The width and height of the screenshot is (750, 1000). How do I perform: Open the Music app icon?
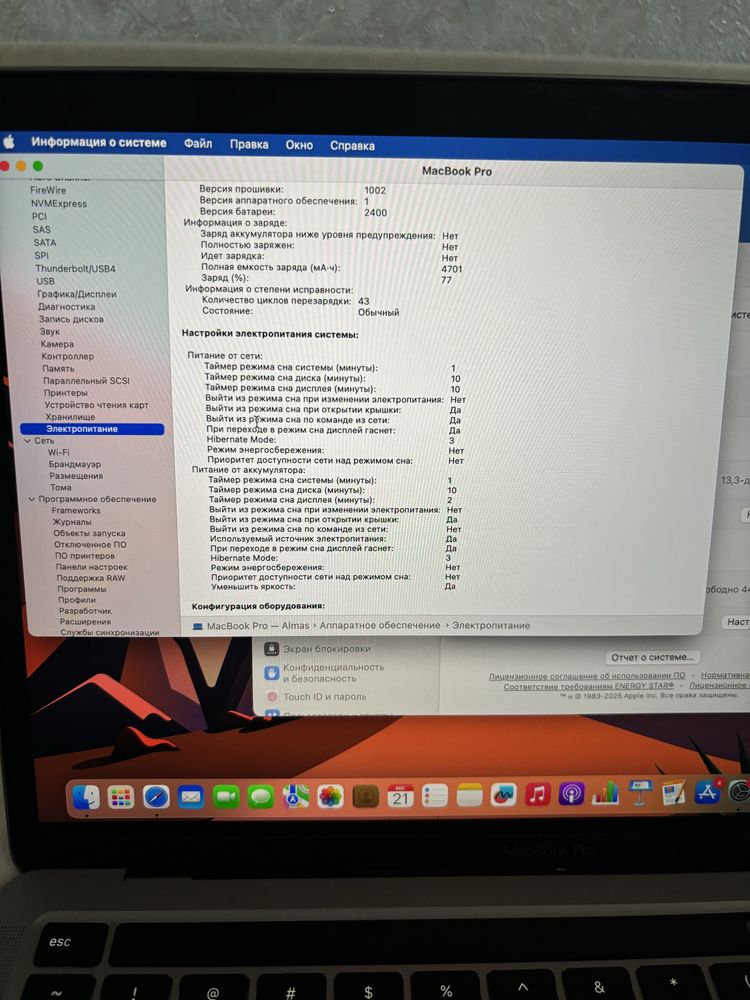(538, 795)
